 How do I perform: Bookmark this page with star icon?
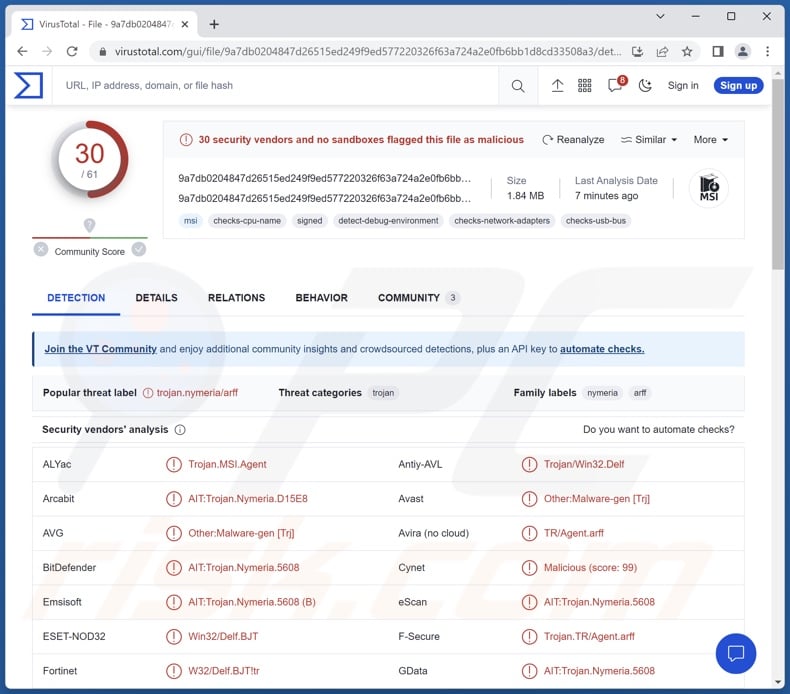[x=687, y=51]
